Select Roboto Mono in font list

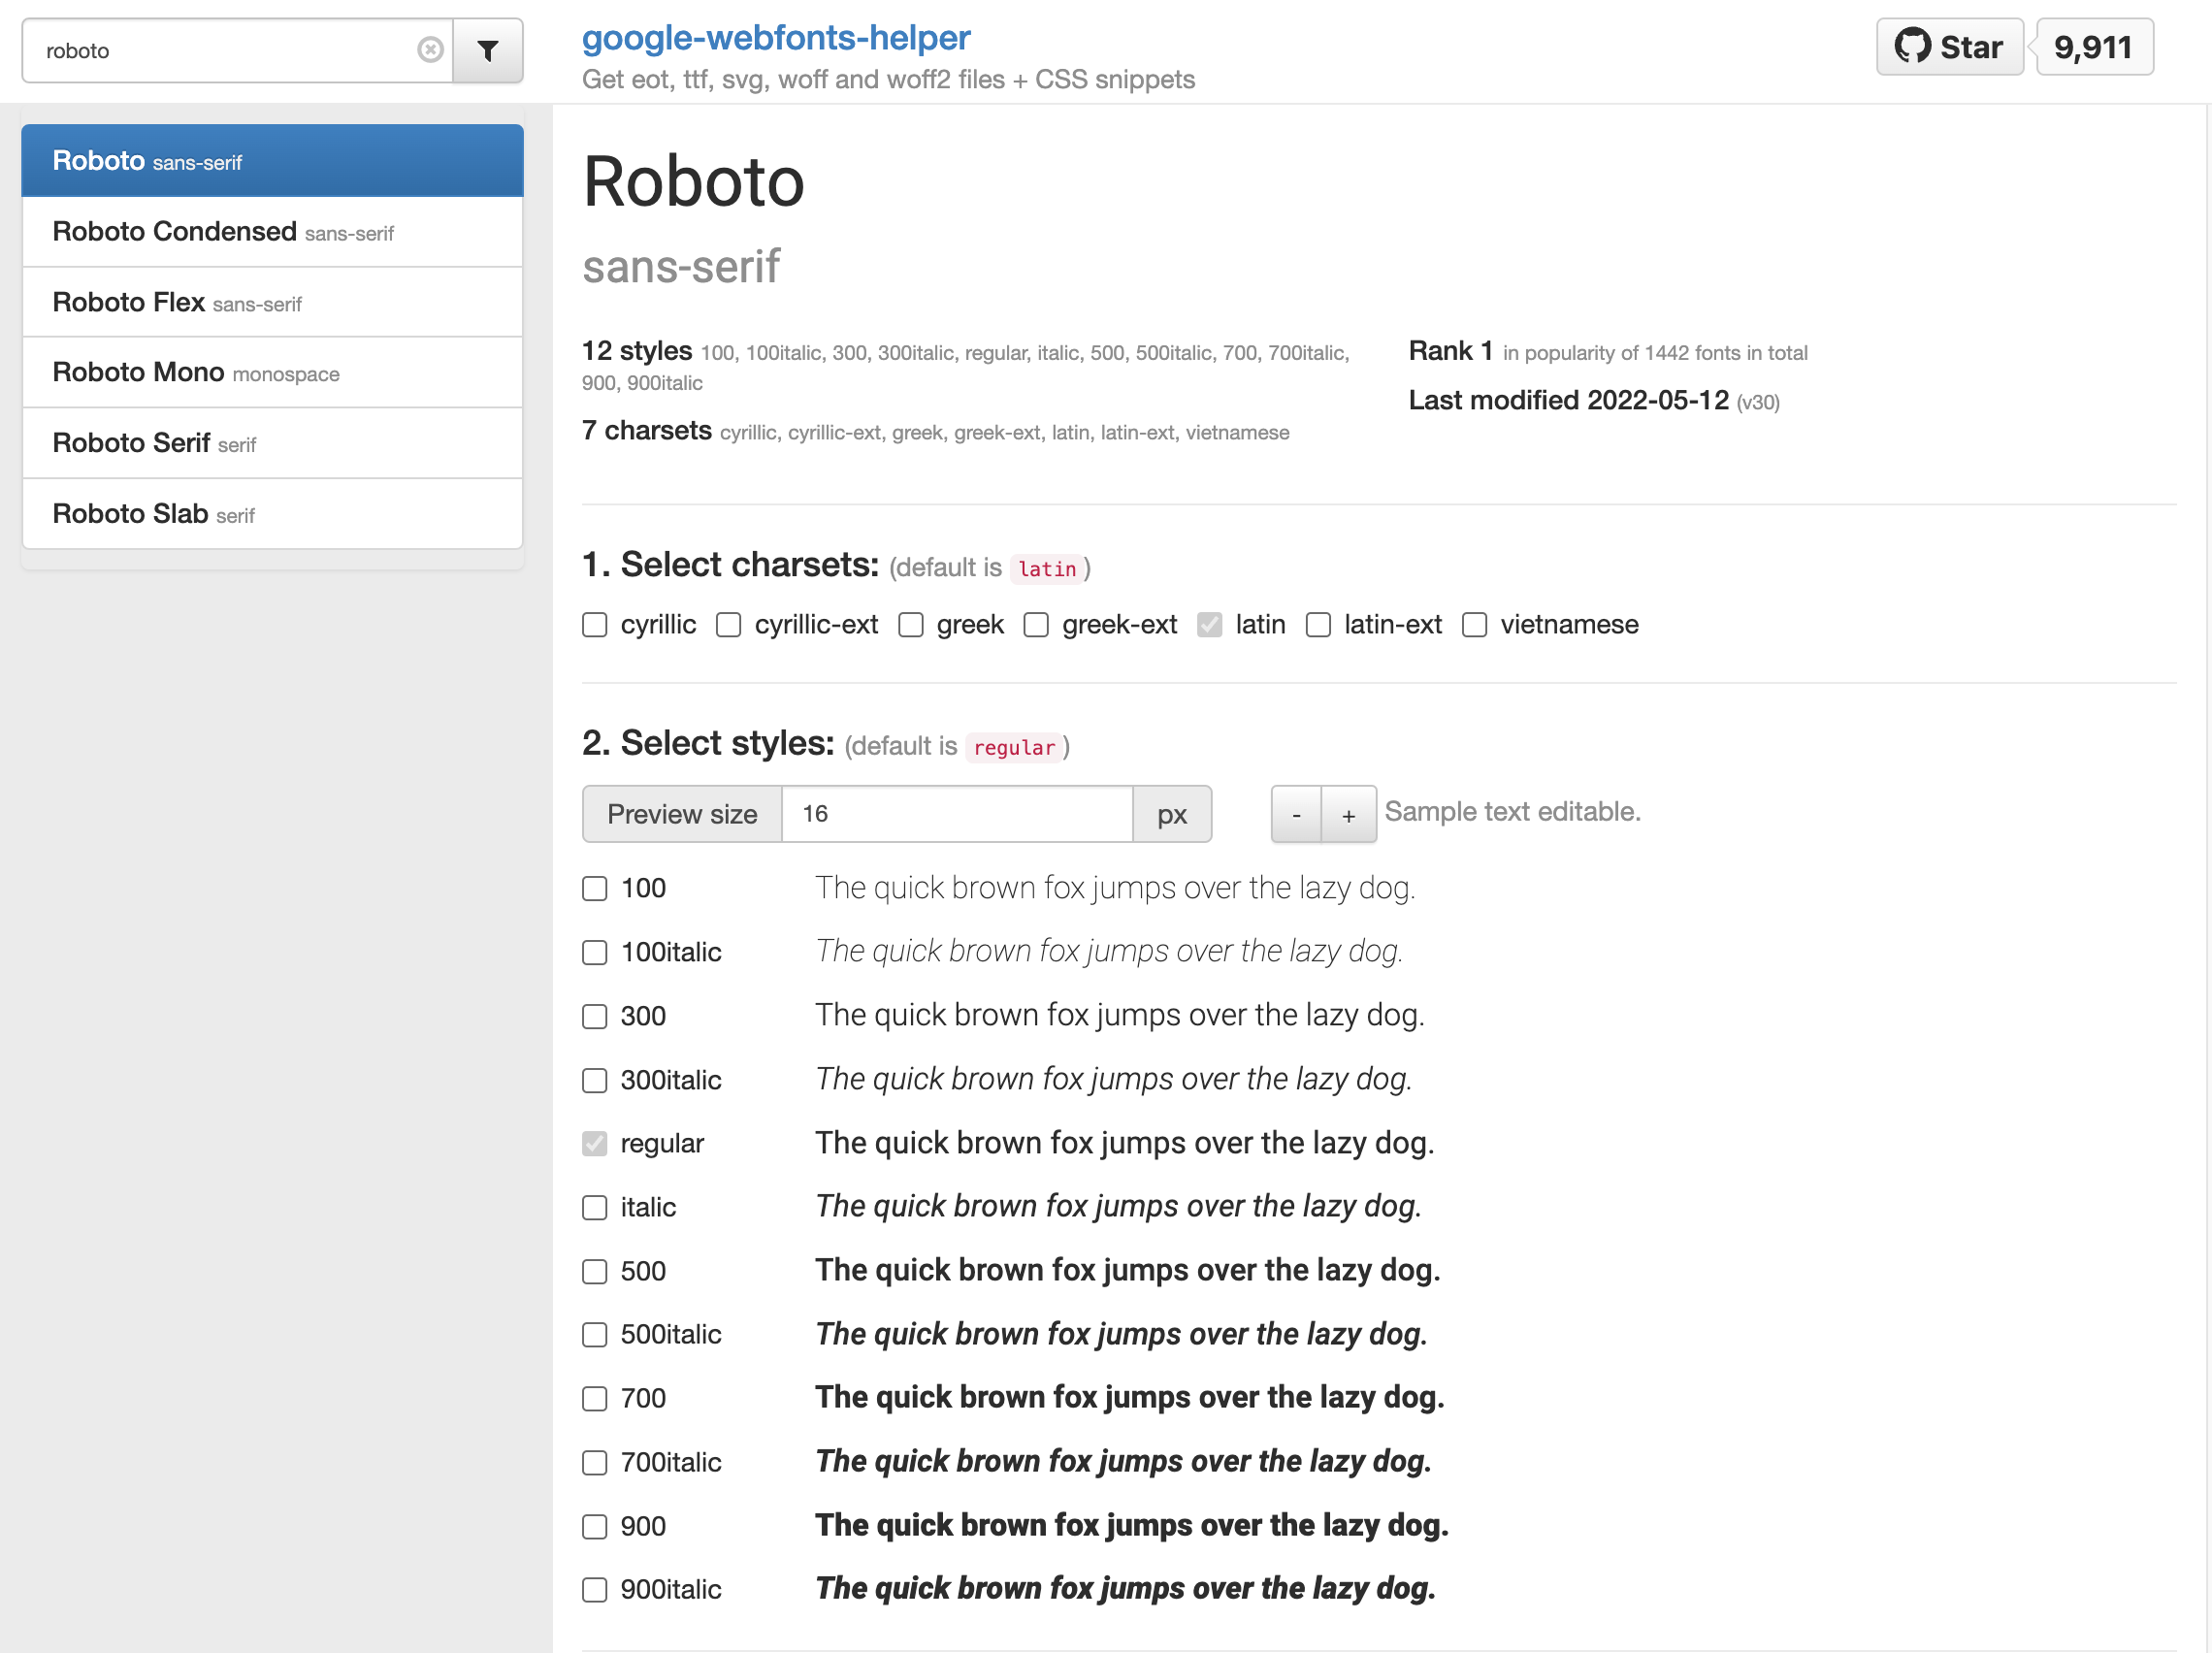272,373
